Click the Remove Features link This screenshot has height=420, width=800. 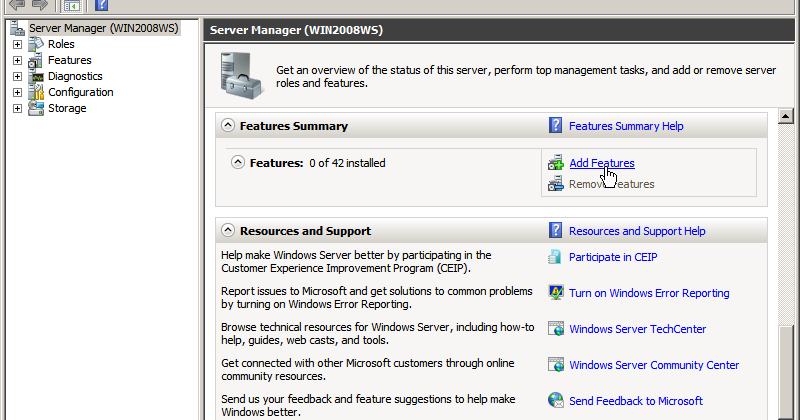pyautogui.click(x=612, y=184)
